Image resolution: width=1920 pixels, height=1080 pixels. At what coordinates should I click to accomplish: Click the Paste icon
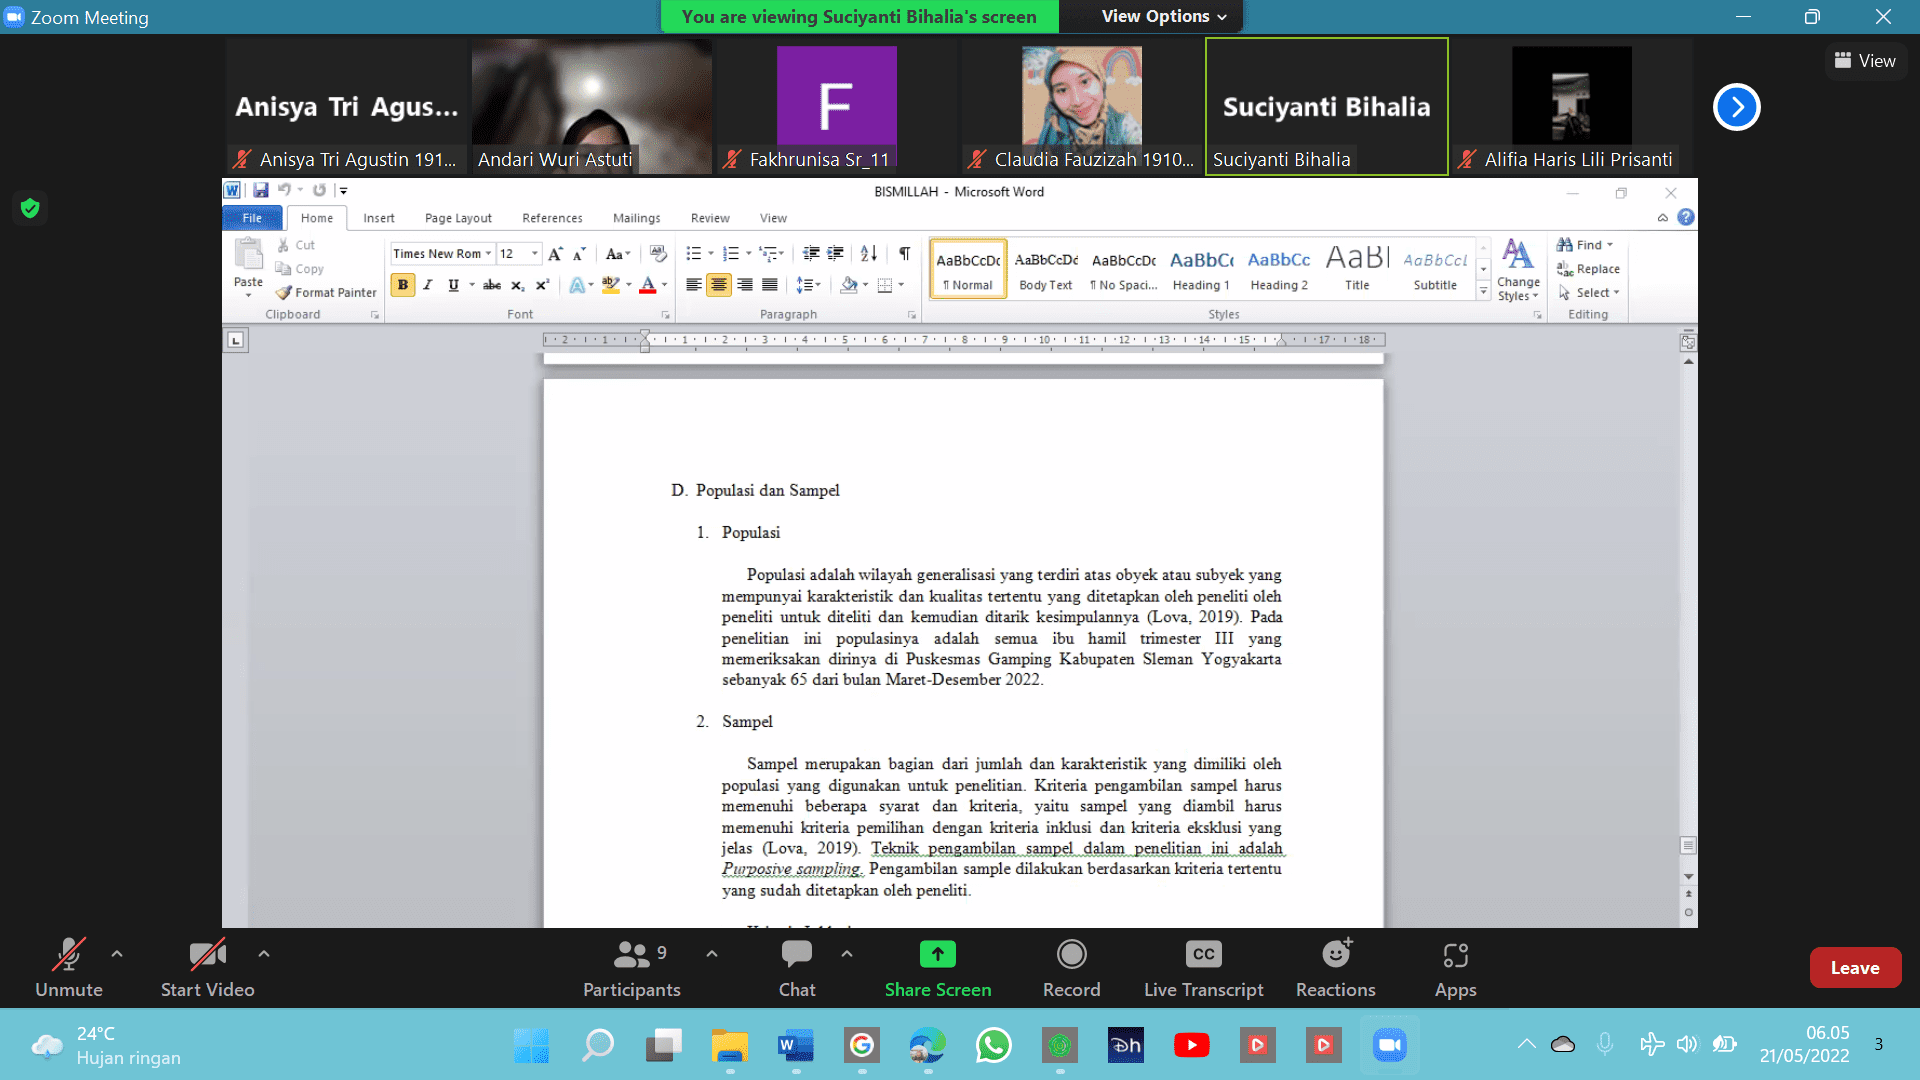[248, 254]
